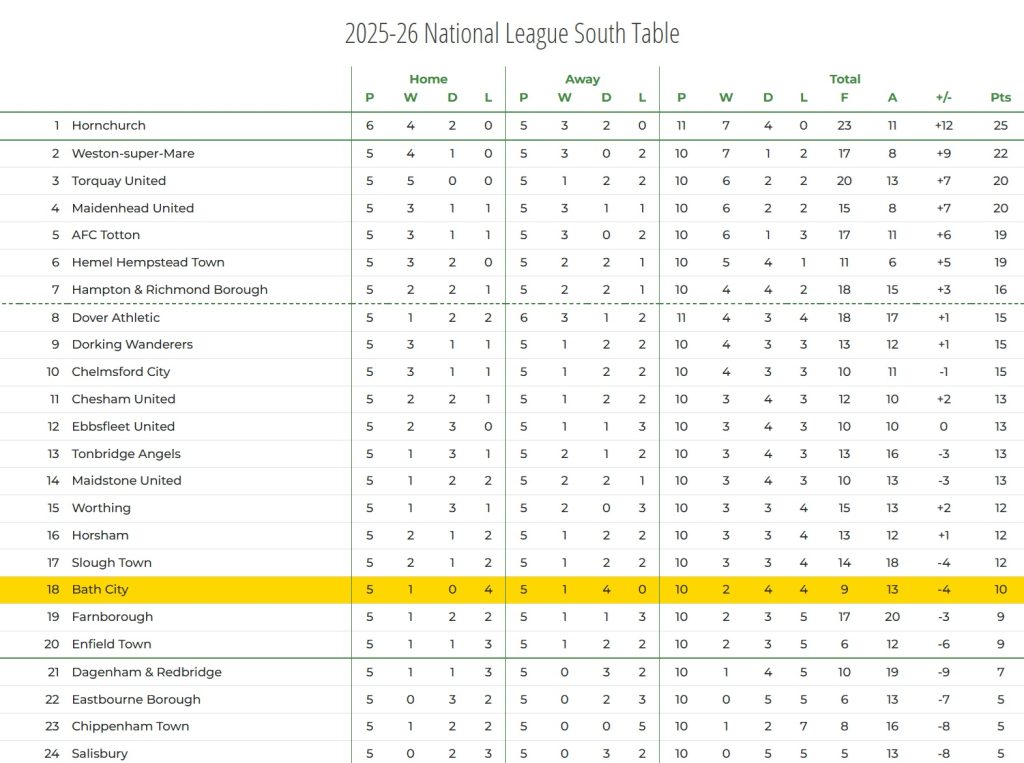
Task: Select Hampton & Richmond Borough team name
Action: coord(169,290)
